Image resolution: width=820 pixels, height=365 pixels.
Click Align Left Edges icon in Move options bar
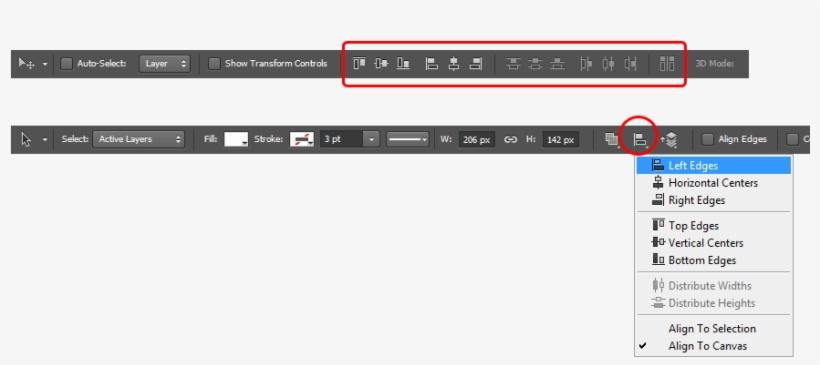[431, 64]
